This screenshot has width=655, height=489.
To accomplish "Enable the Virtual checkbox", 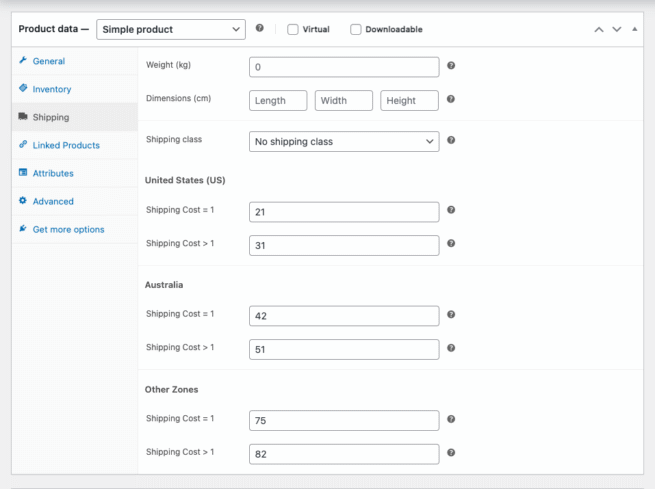I will [293, 30].
